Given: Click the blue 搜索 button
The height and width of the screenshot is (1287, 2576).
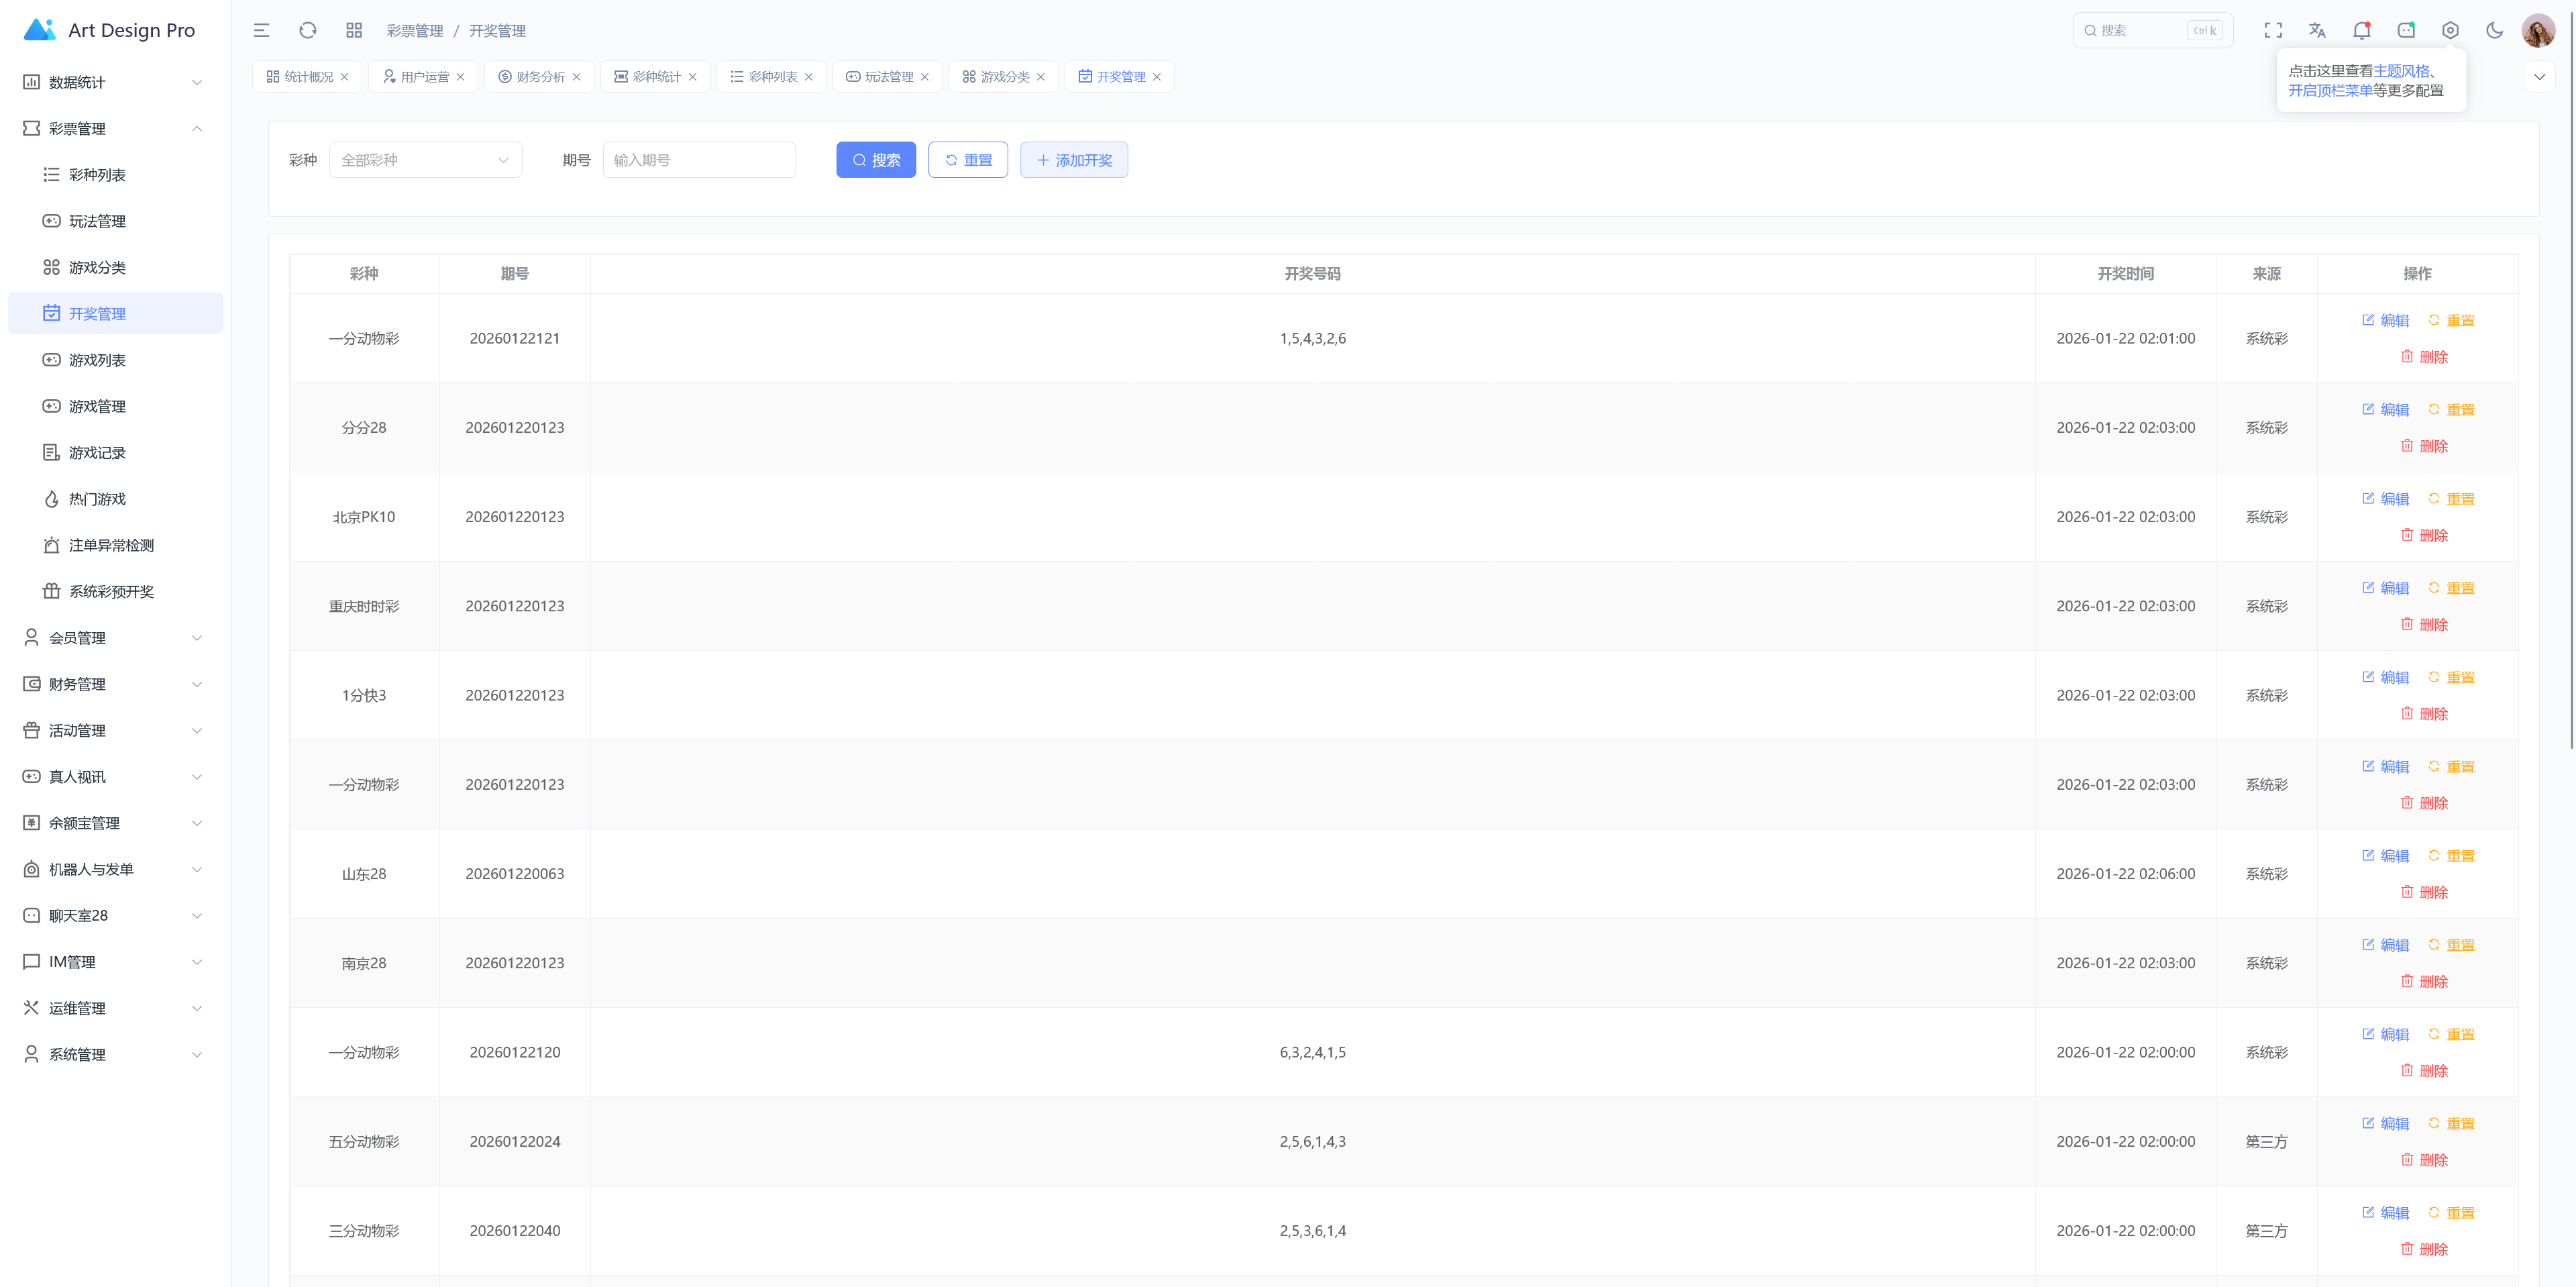Looking at the screenshot, I should pyautogui.click(x=876, y=160).
